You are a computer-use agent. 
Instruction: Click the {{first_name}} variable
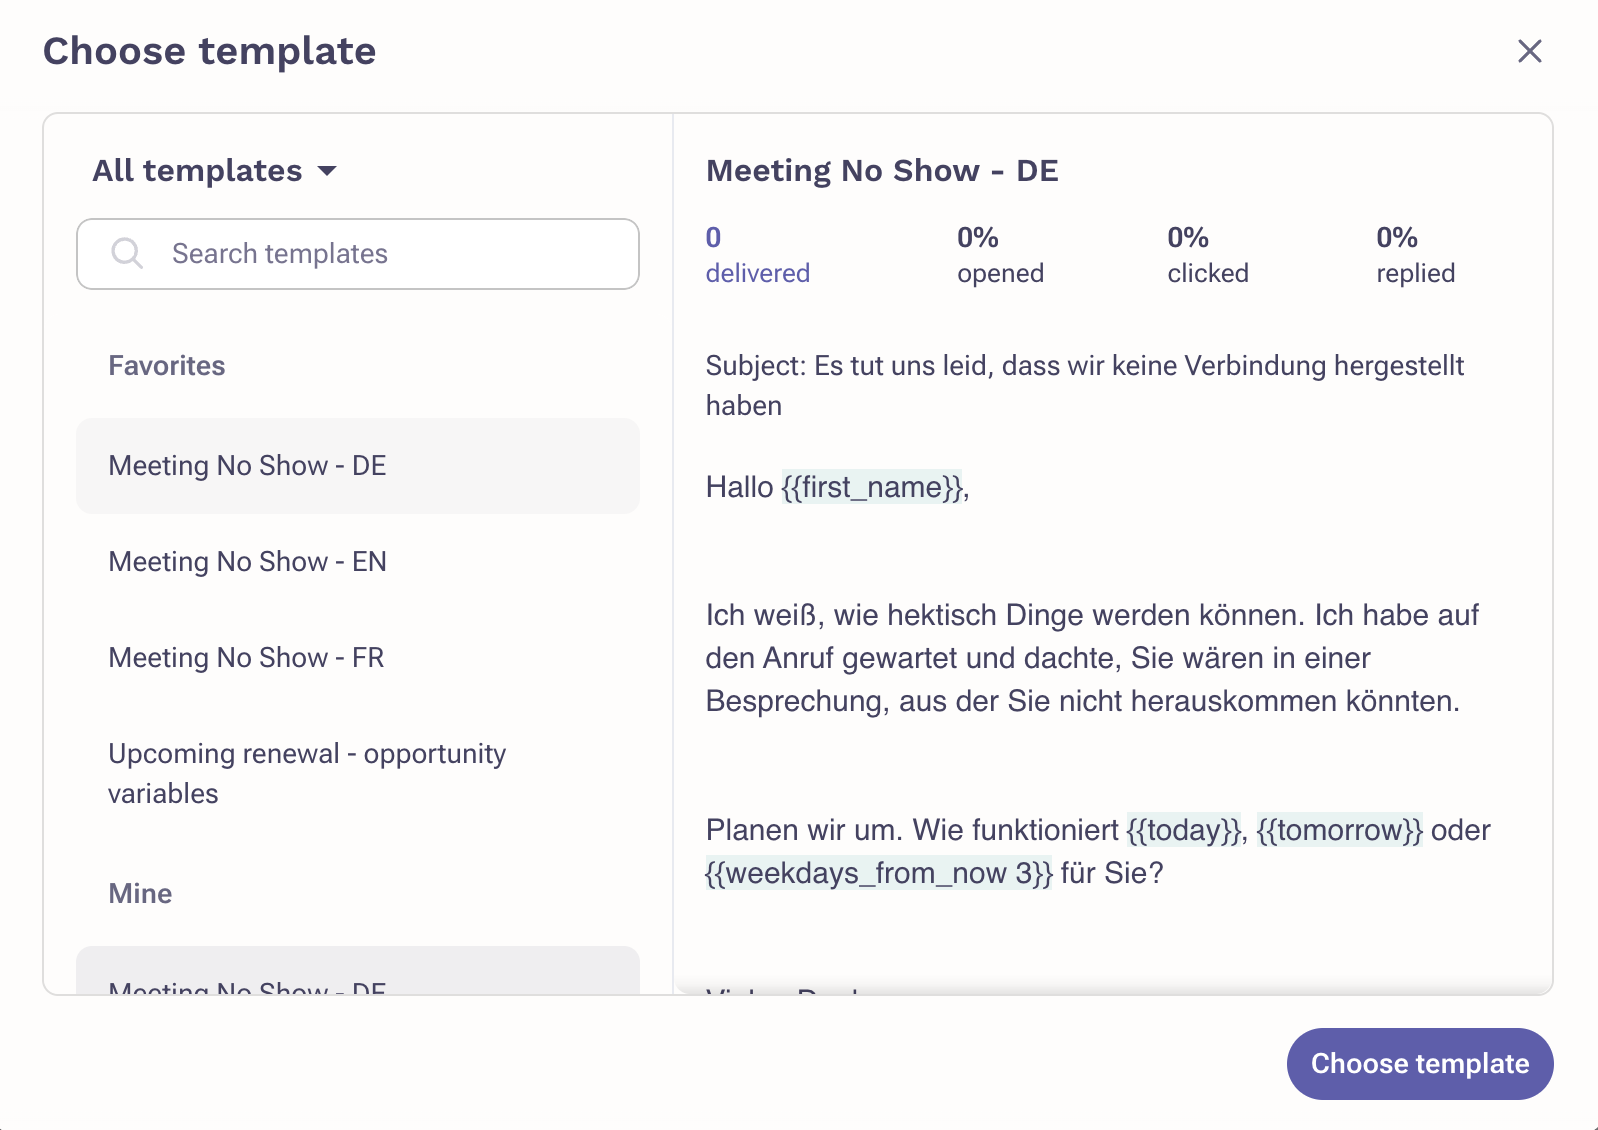coord(872,487)
